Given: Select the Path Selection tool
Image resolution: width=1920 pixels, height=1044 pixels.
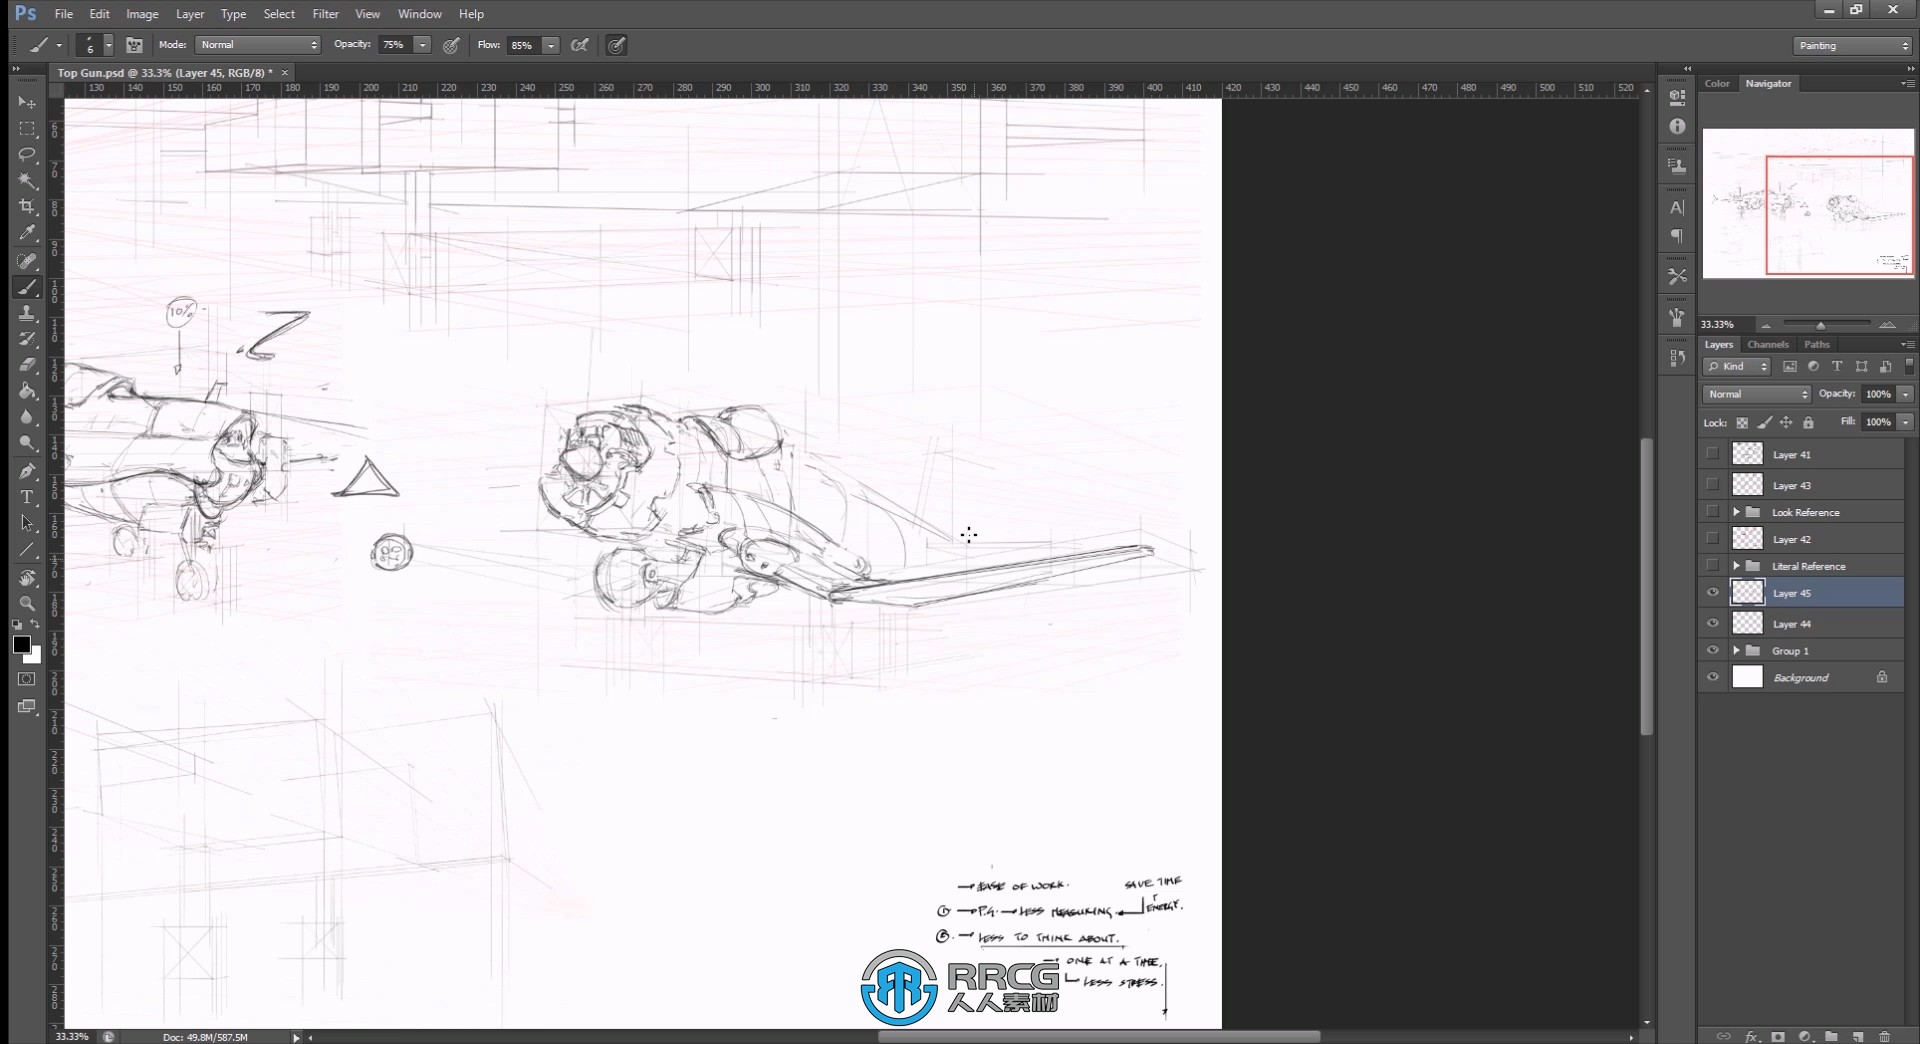Looking at the screenshot, I should (x=27, y=523).
